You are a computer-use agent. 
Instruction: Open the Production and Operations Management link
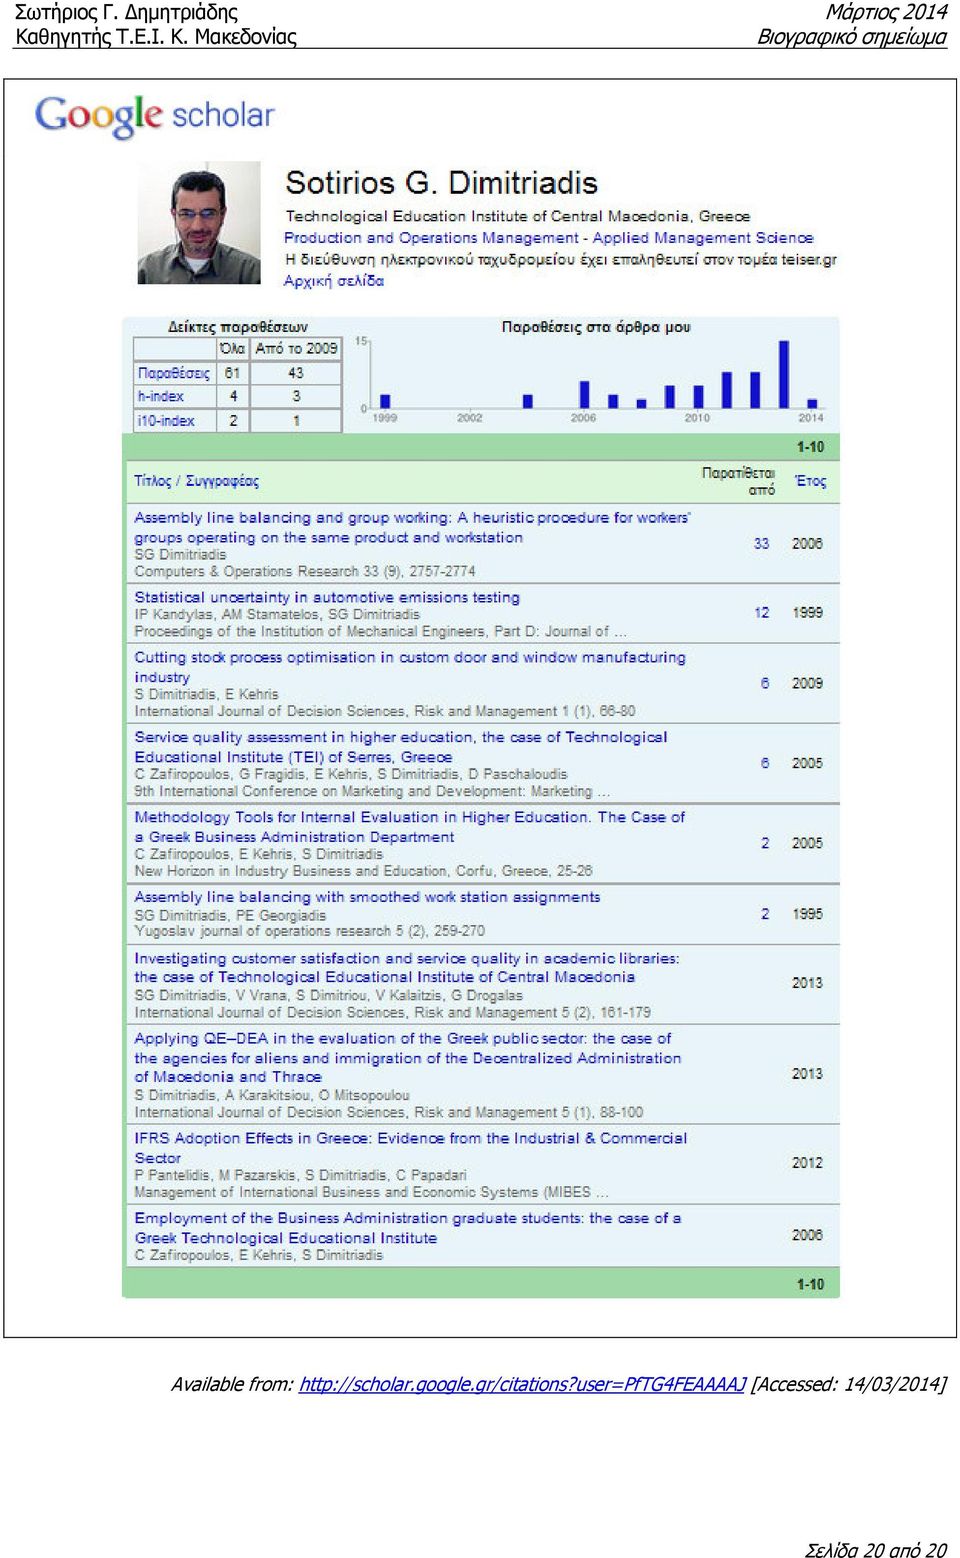pos(431,238)
